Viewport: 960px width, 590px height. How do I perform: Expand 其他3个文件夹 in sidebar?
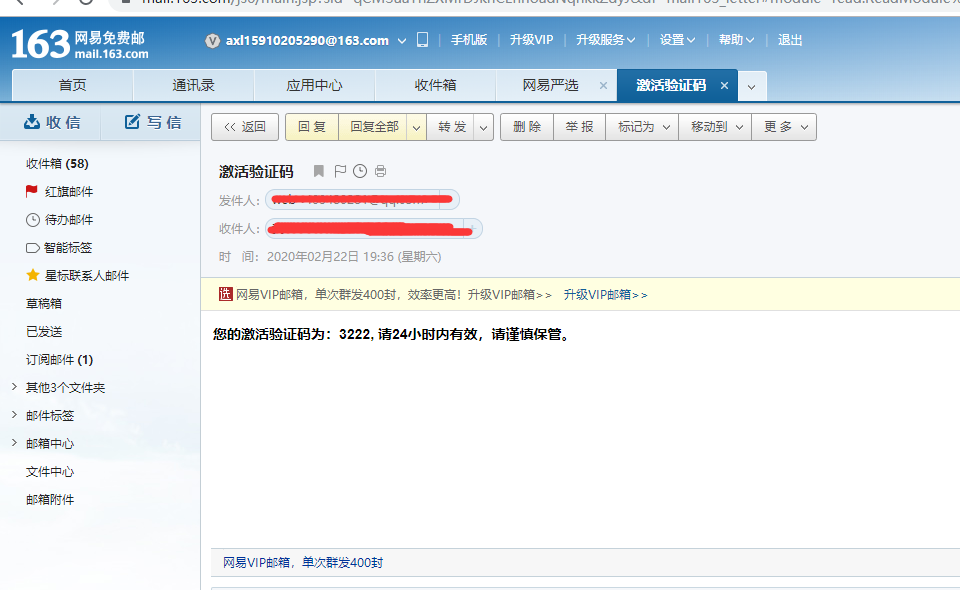[x=14, y=387]
